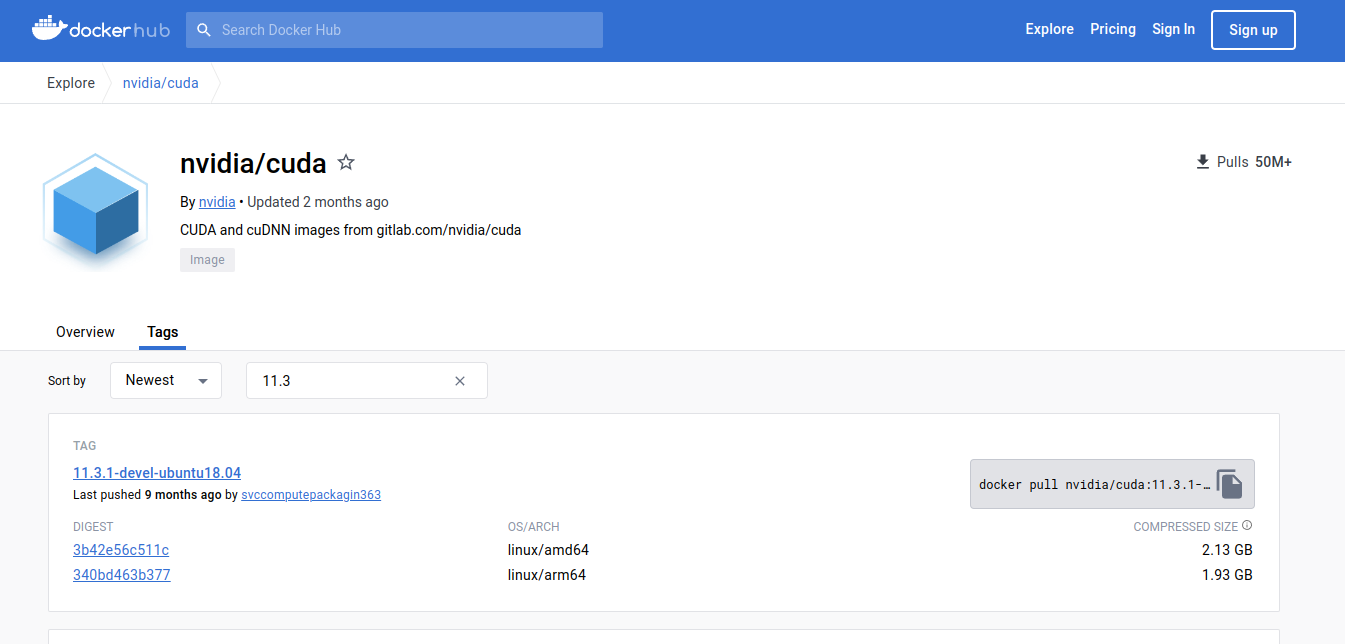
Task: Click the search magnifier icon
Action: 204,30
